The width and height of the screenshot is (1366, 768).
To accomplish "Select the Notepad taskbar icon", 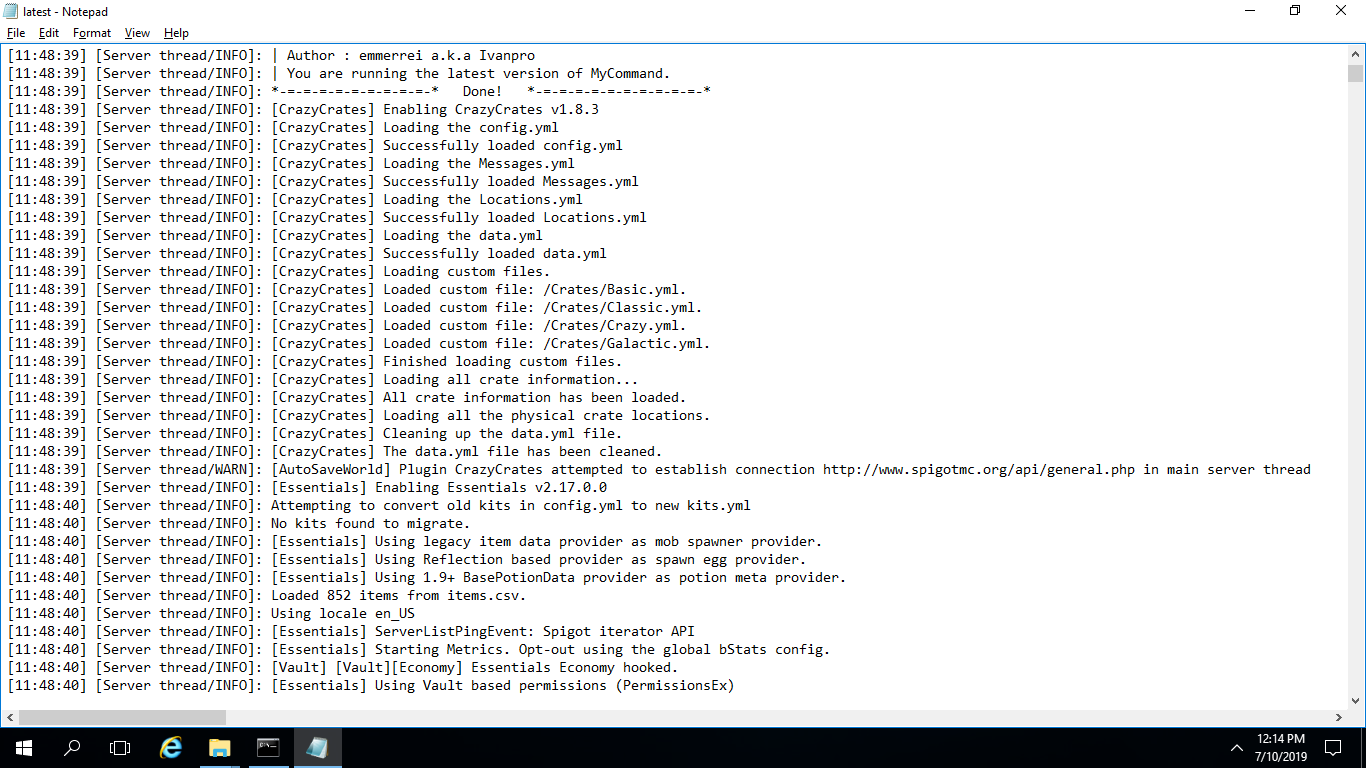I will [317, 747].
